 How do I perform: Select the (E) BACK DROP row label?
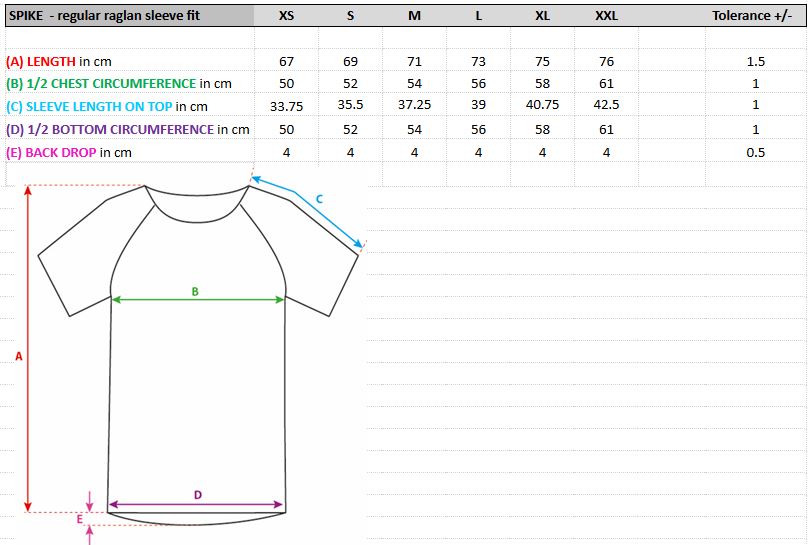(x=69, y=153)
